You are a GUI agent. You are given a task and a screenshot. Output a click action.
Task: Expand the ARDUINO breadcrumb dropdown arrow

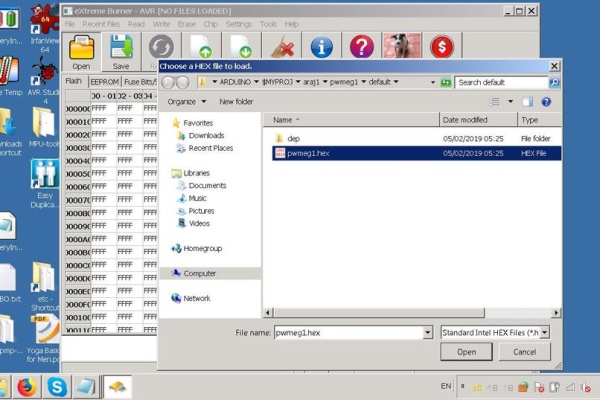pos(256,82)
